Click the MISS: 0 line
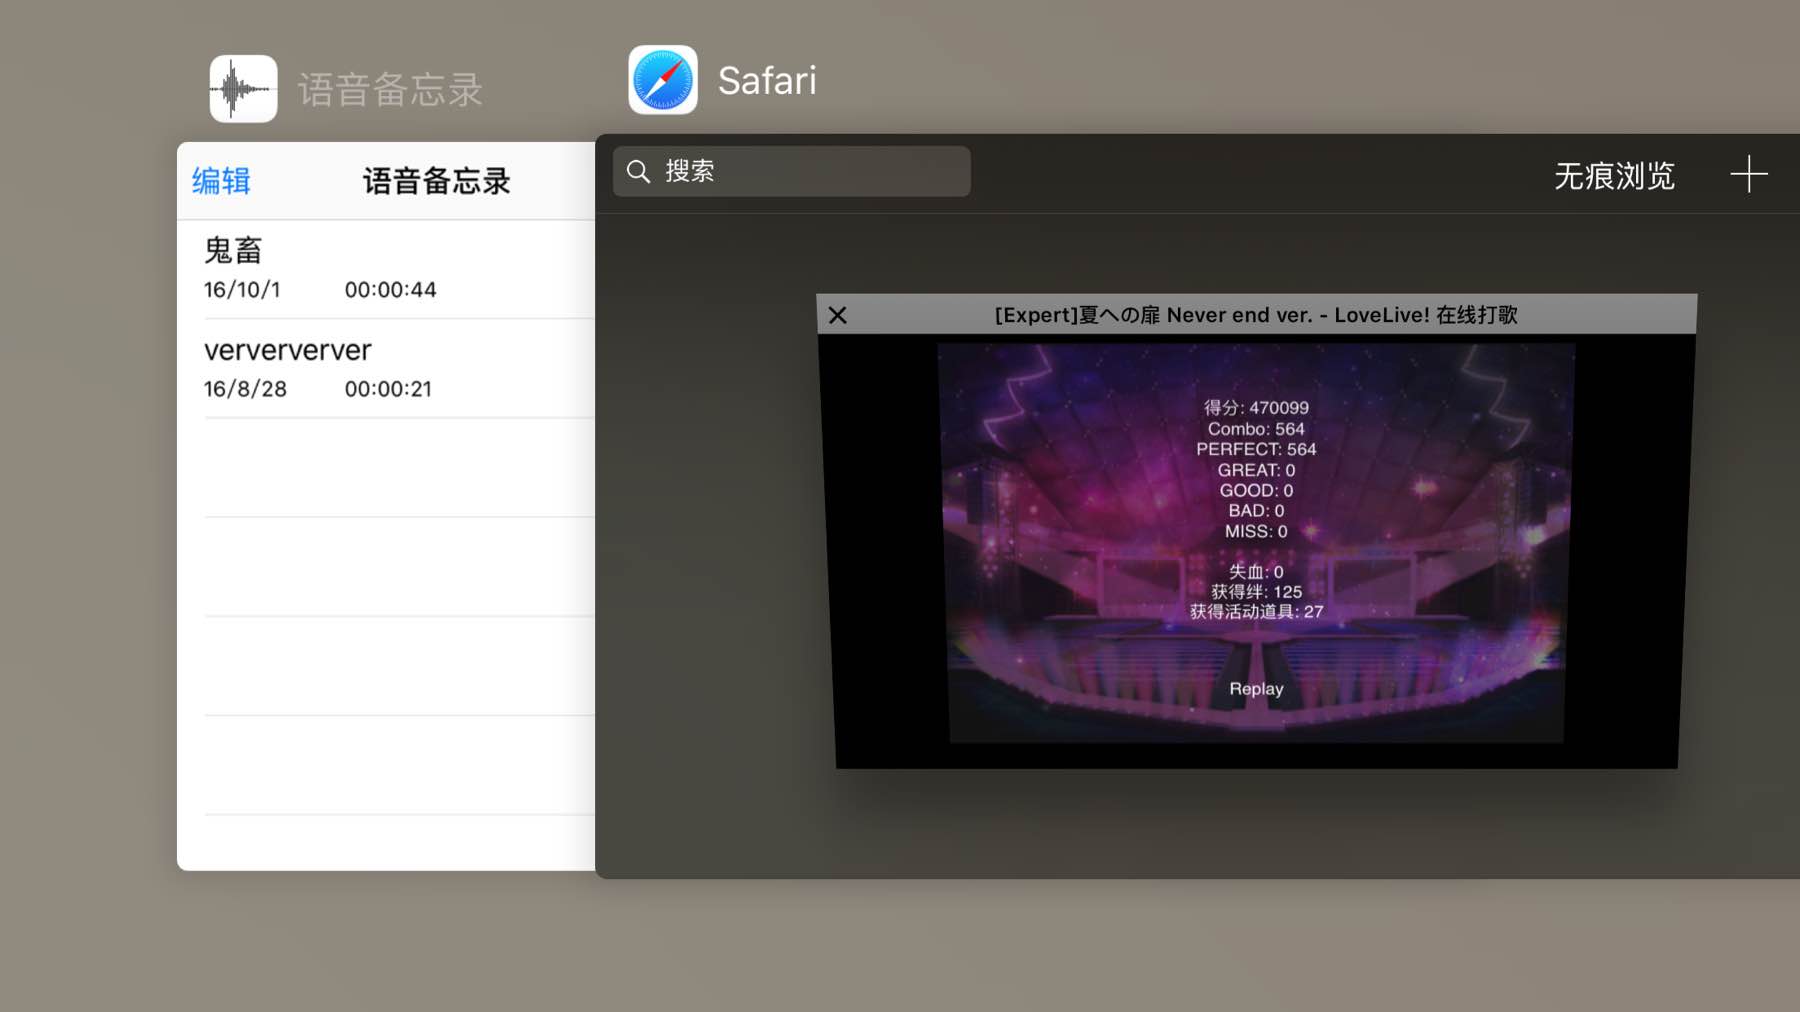Screen dimensions: 1800x1012 pyautogui.click(x=1256, y=531)
